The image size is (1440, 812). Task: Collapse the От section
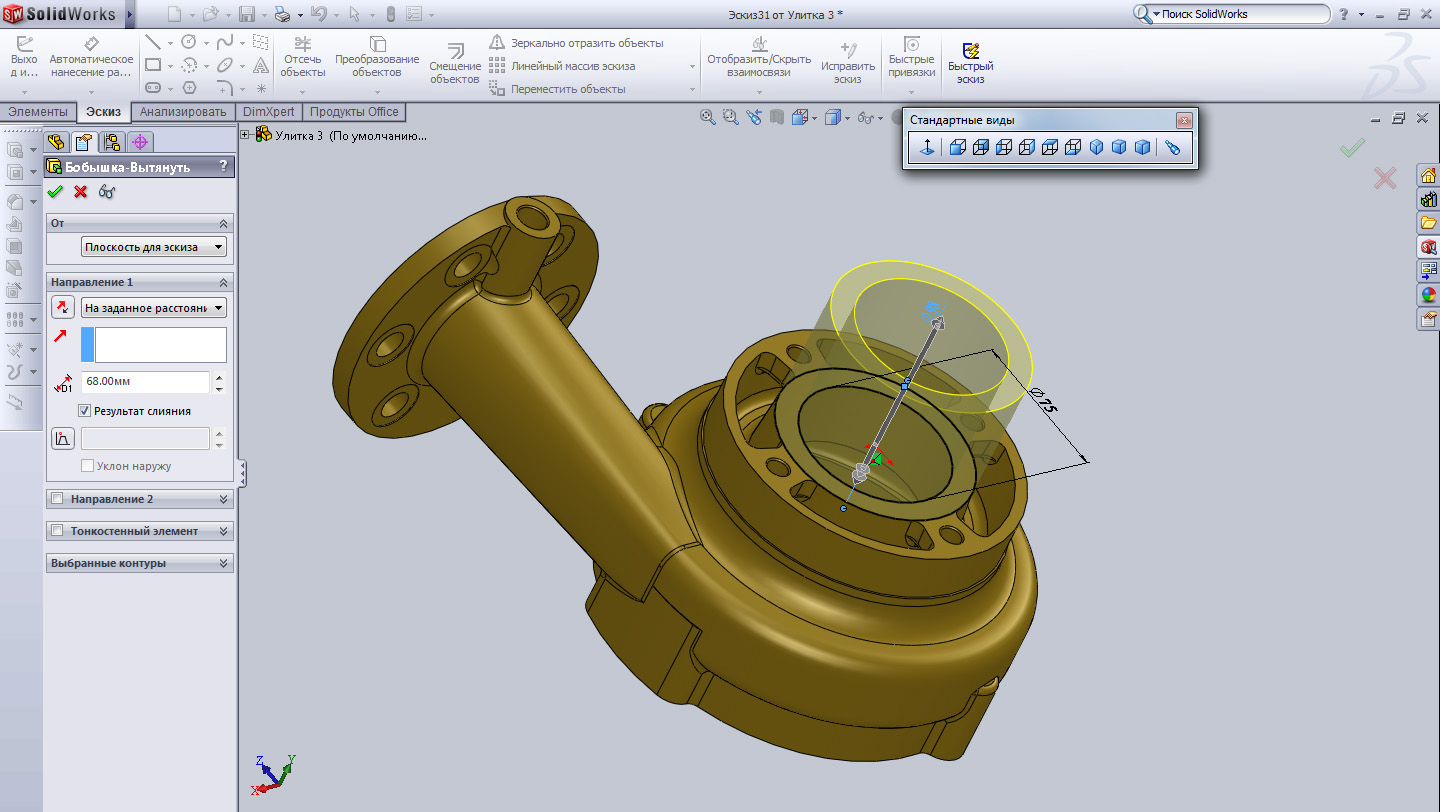click(224, 223)
